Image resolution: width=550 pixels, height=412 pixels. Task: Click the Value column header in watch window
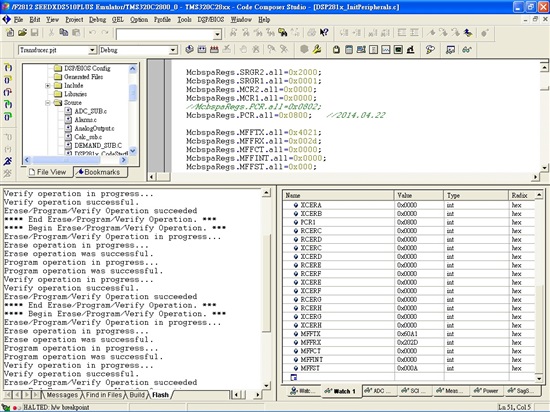click(419, 195)
